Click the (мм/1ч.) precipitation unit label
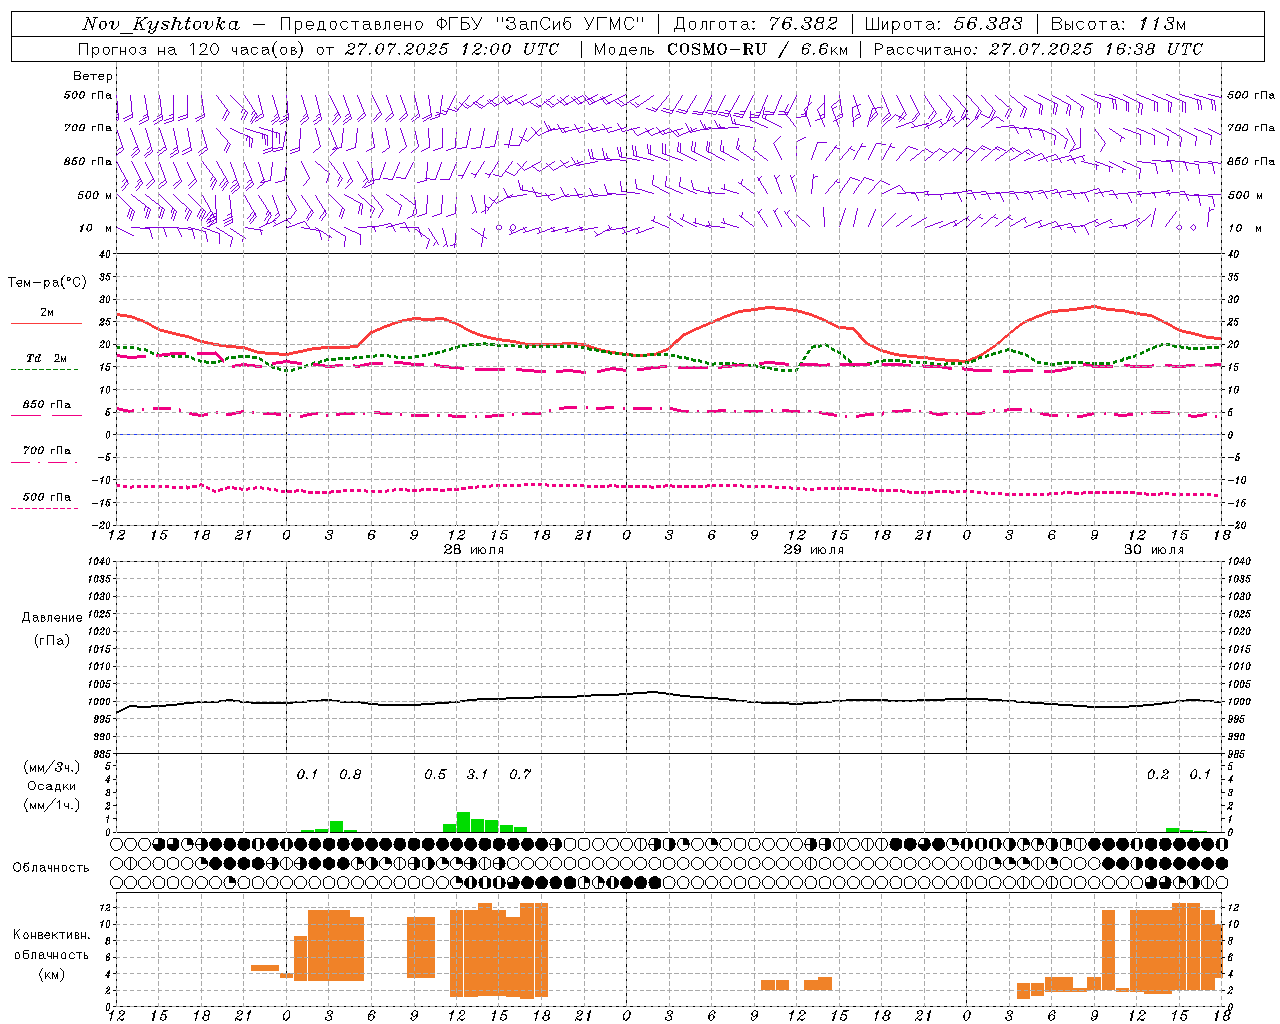The image size is (1280, 1024). 52,805
